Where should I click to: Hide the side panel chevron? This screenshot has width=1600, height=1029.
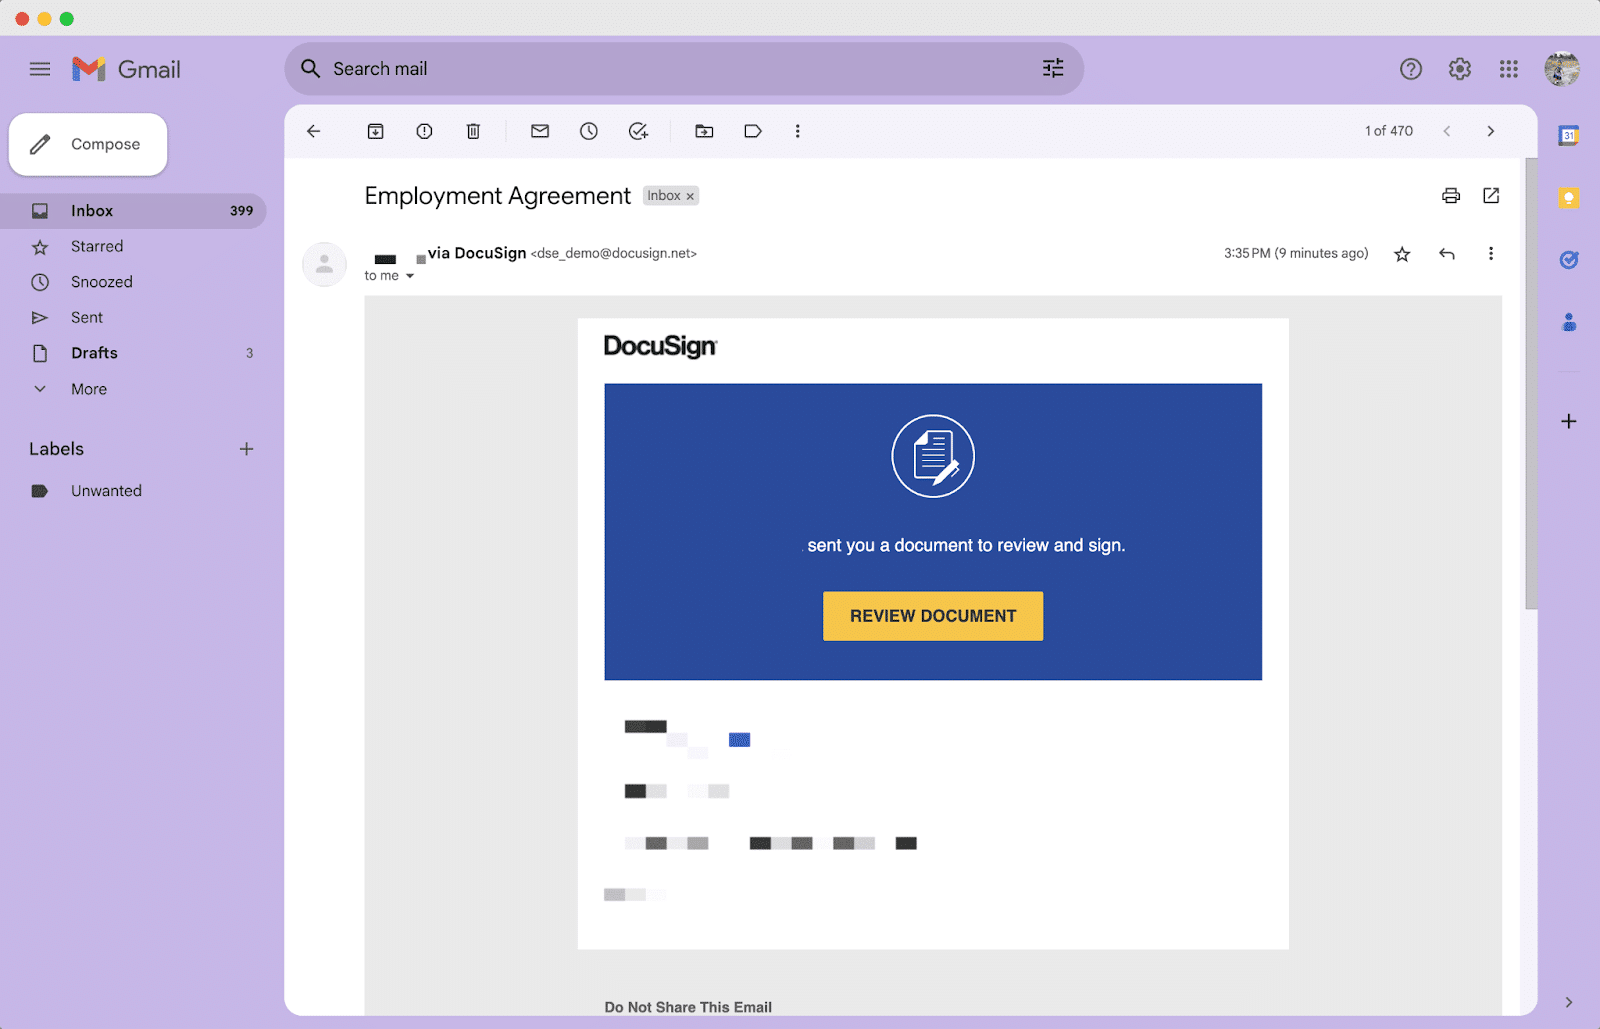coord(1569,1002)
